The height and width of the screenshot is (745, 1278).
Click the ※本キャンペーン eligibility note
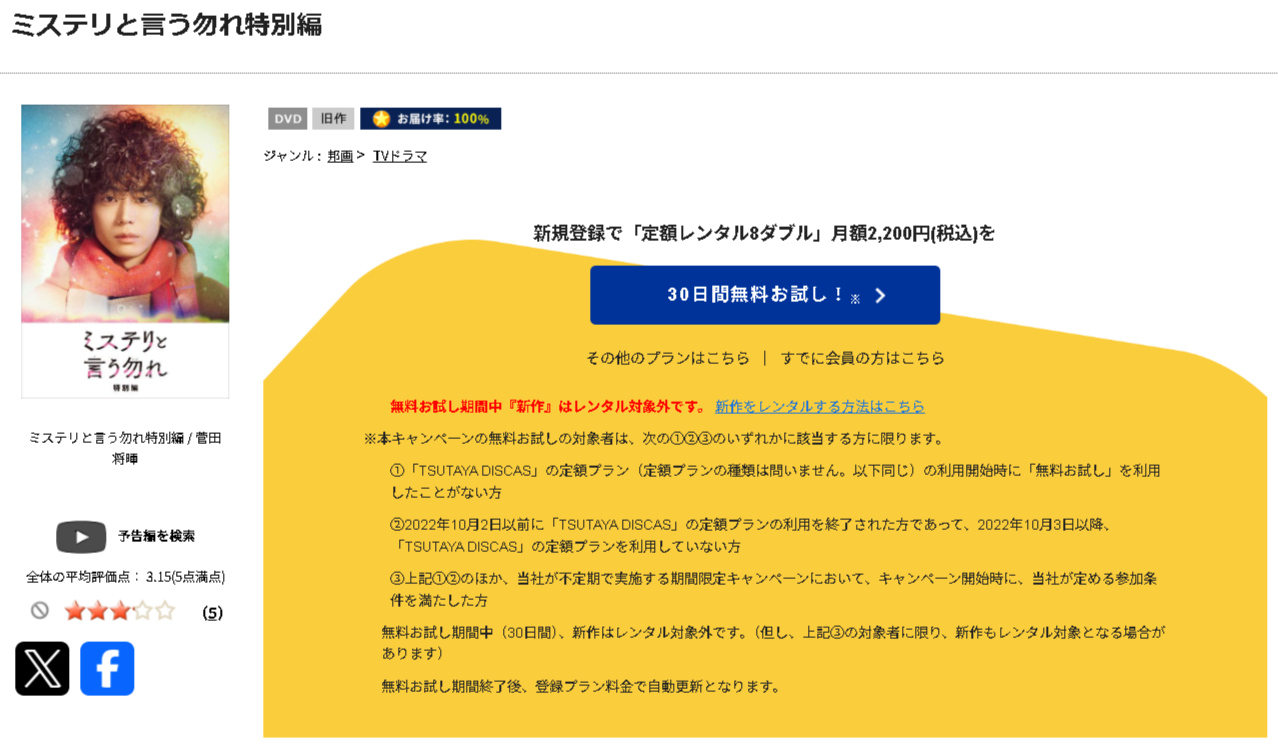click(655, 438)
